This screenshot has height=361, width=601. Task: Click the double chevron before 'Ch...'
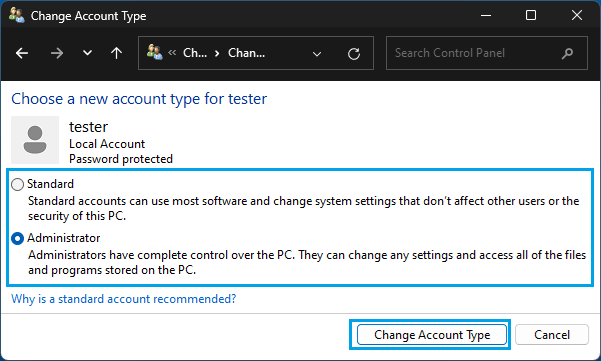click(172, 53)
